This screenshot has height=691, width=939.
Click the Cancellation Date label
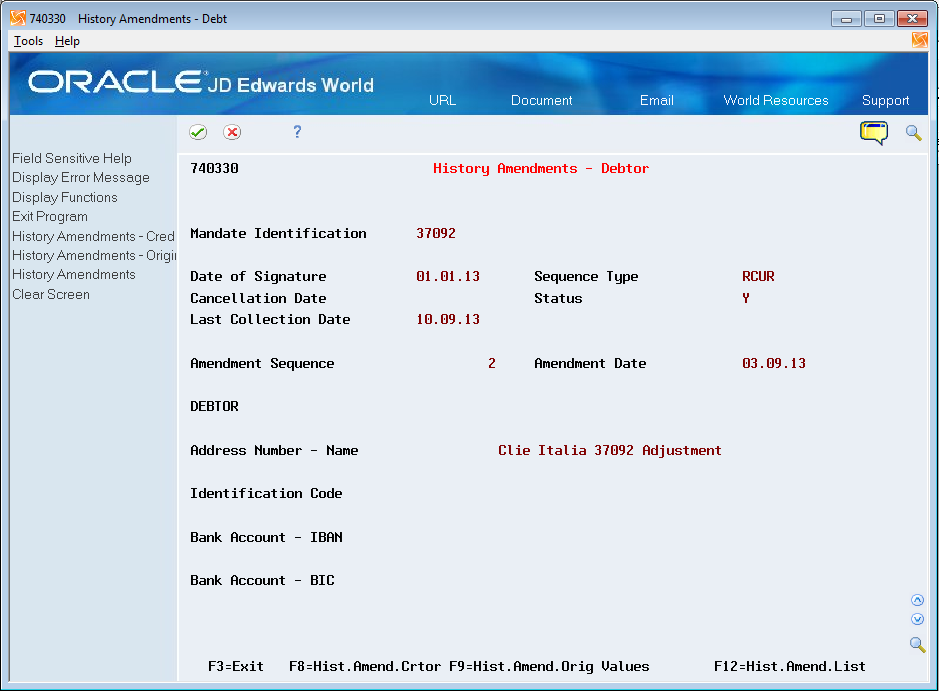258,299
